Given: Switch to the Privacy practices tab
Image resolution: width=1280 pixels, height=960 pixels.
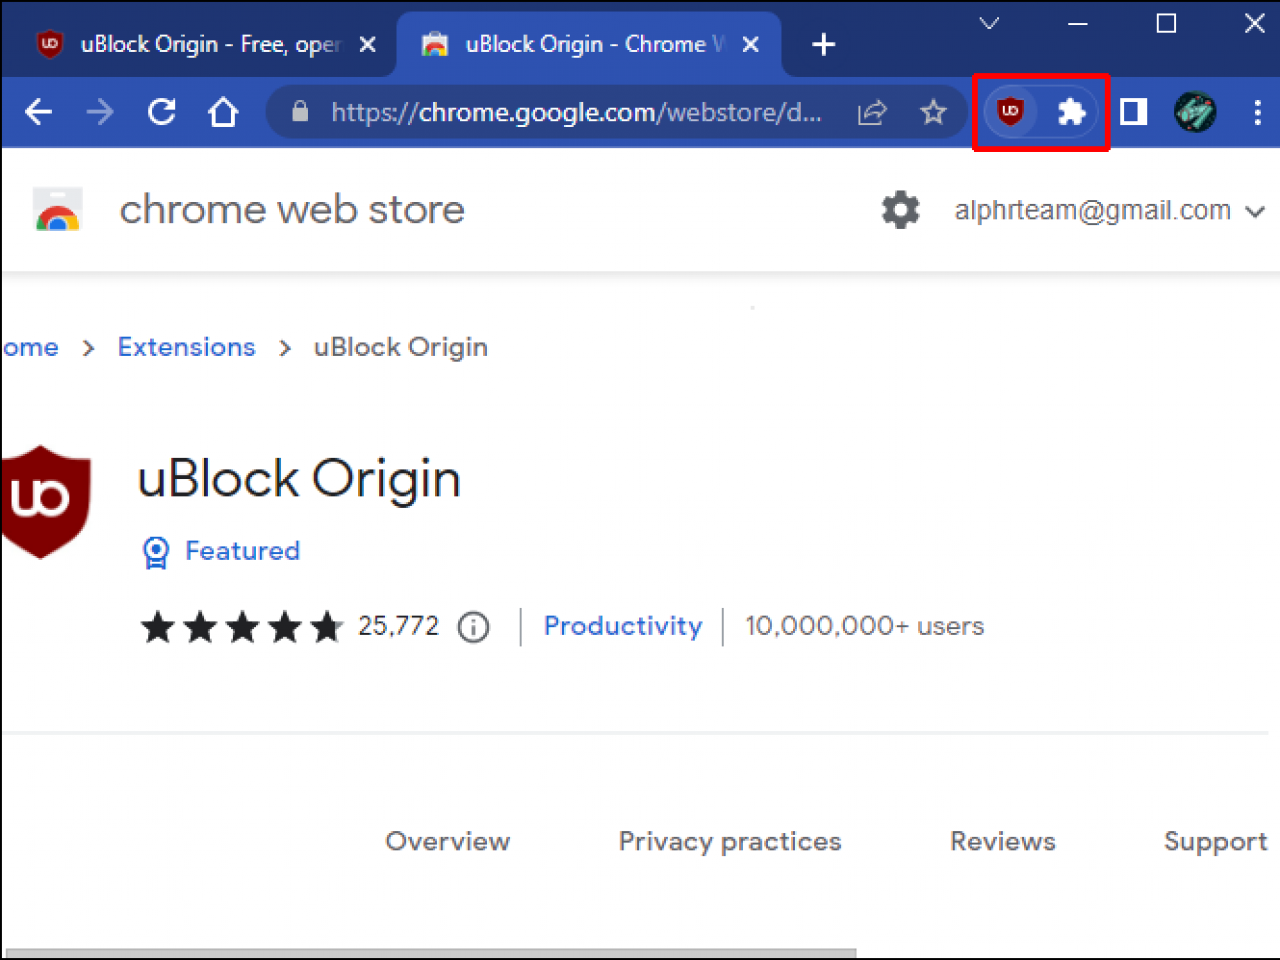Looking at the screenshot, I should (x=730, y=841).
